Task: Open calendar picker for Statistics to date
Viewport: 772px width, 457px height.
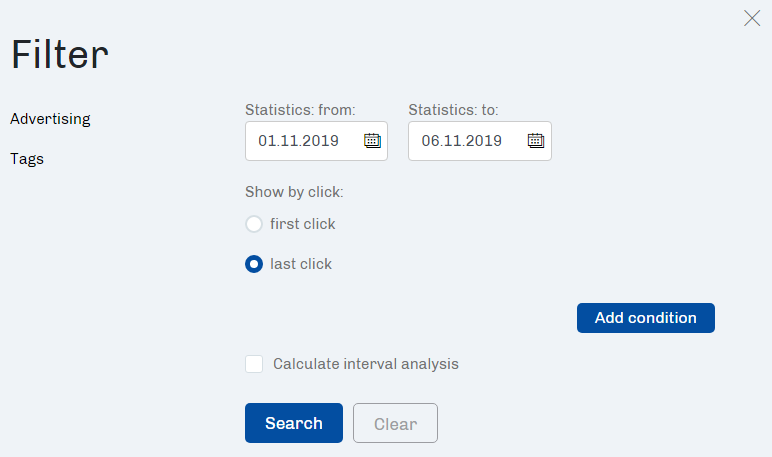Action: (536, 141)
